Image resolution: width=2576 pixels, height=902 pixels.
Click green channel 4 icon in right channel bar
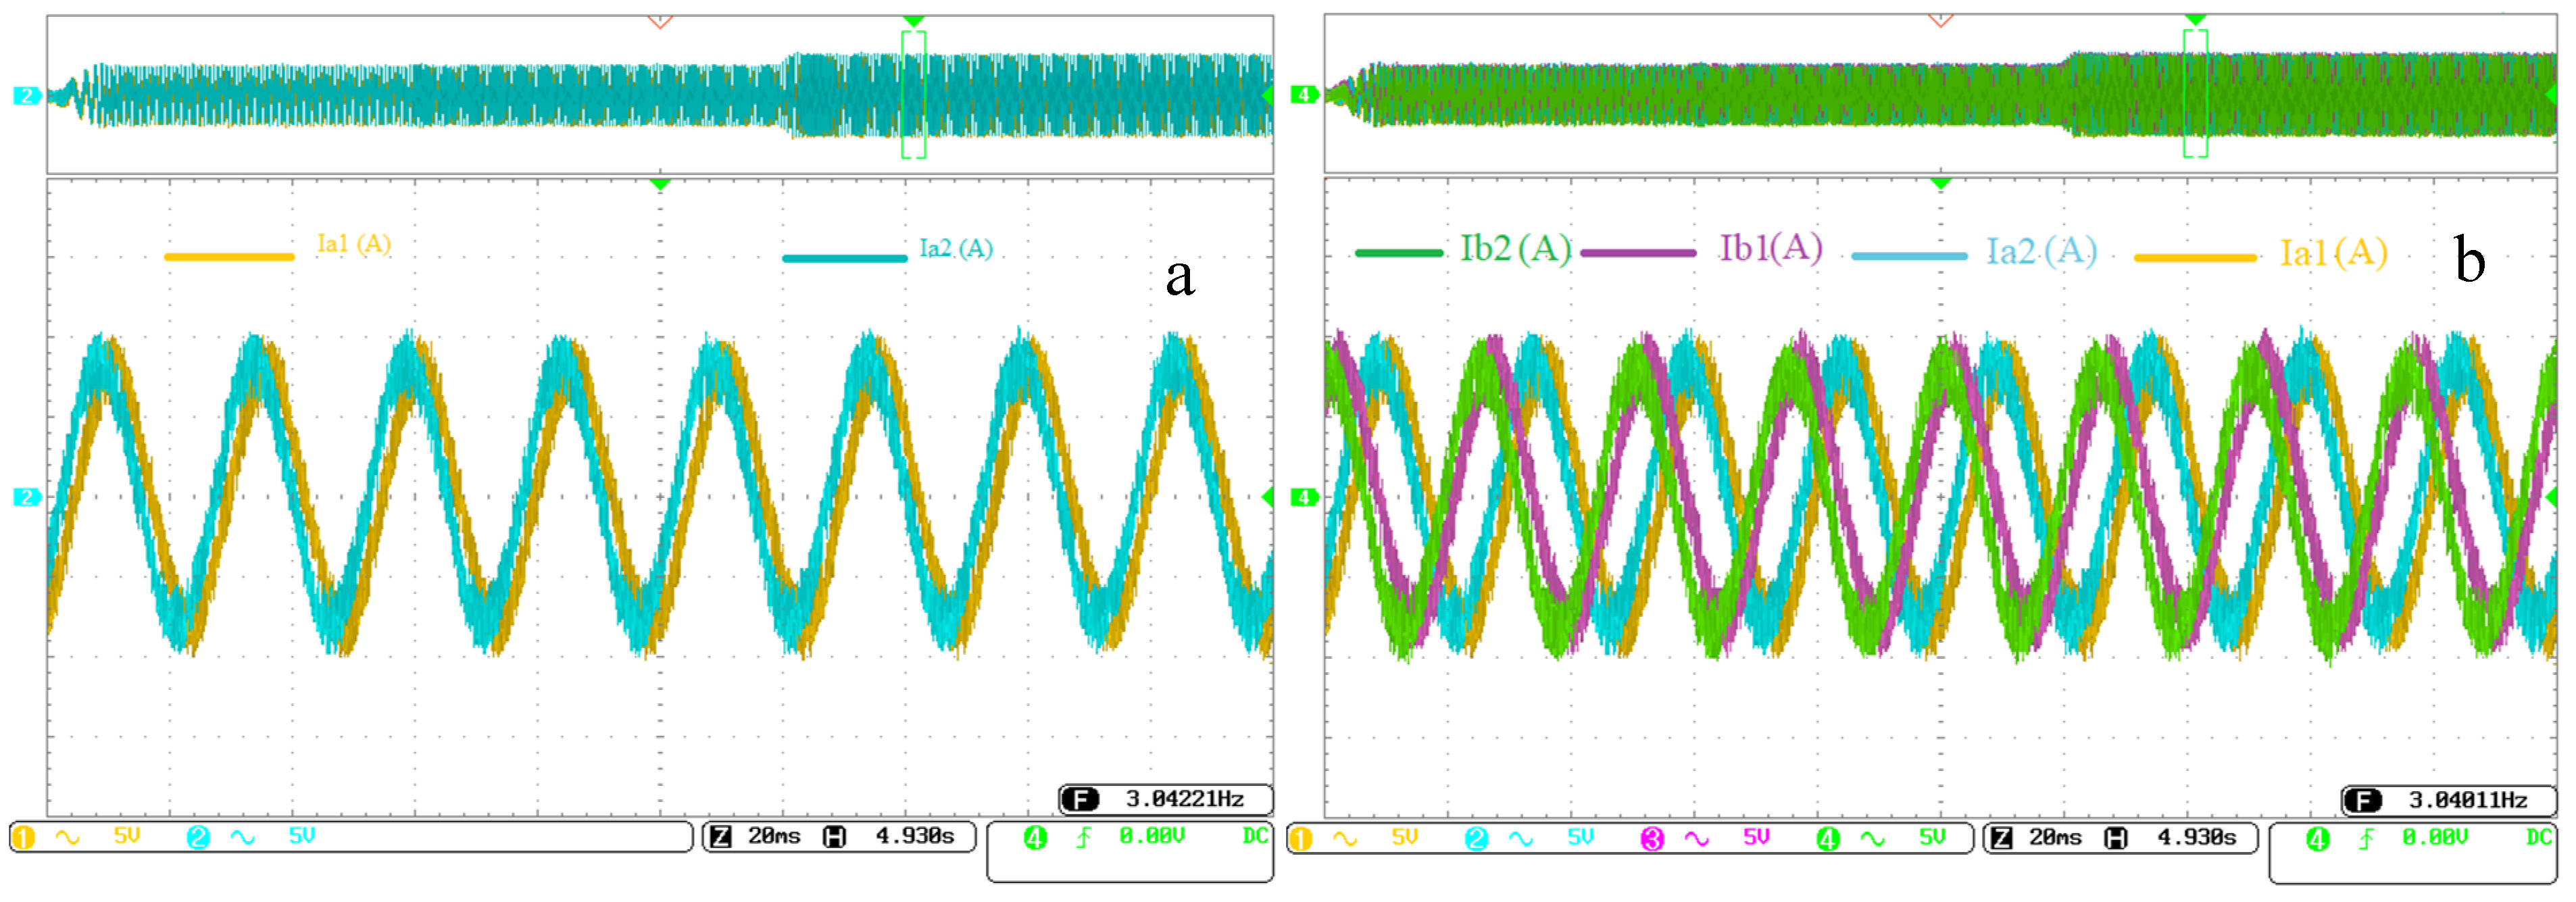1827,839
